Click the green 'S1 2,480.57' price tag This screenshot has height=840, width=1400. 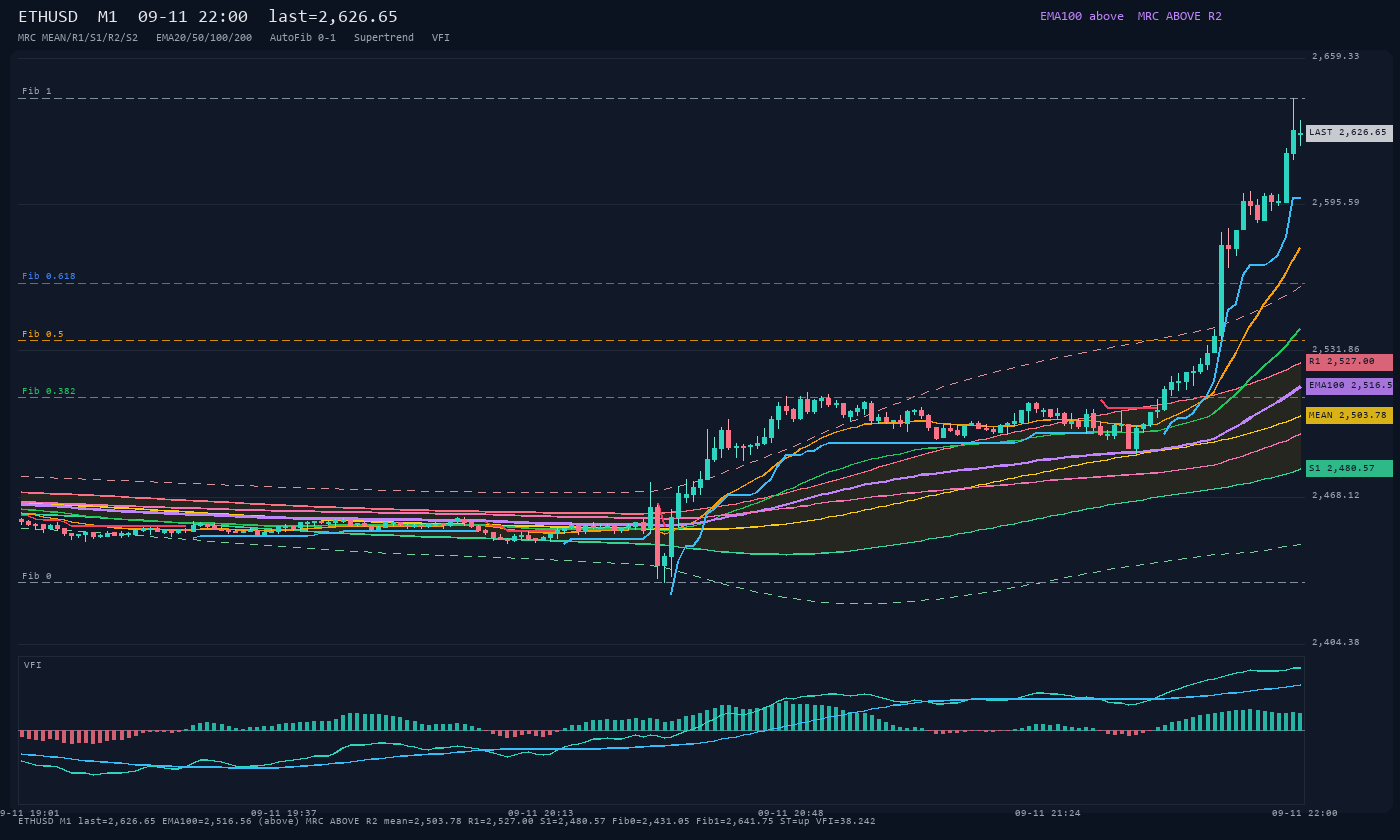(1349, 468)
